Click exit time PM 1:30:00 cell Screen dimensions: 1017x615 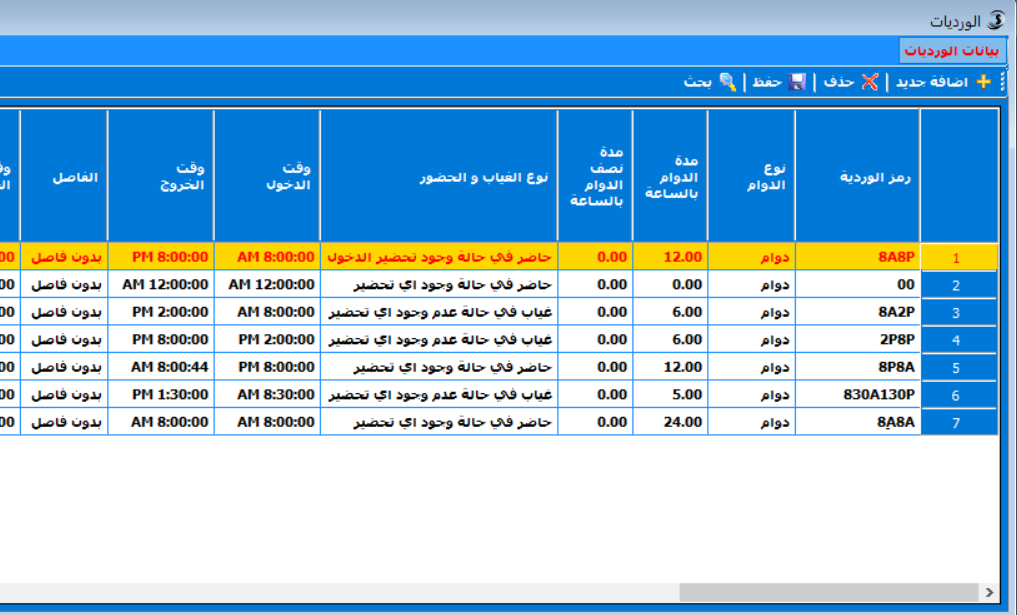[x=161, y=394]
